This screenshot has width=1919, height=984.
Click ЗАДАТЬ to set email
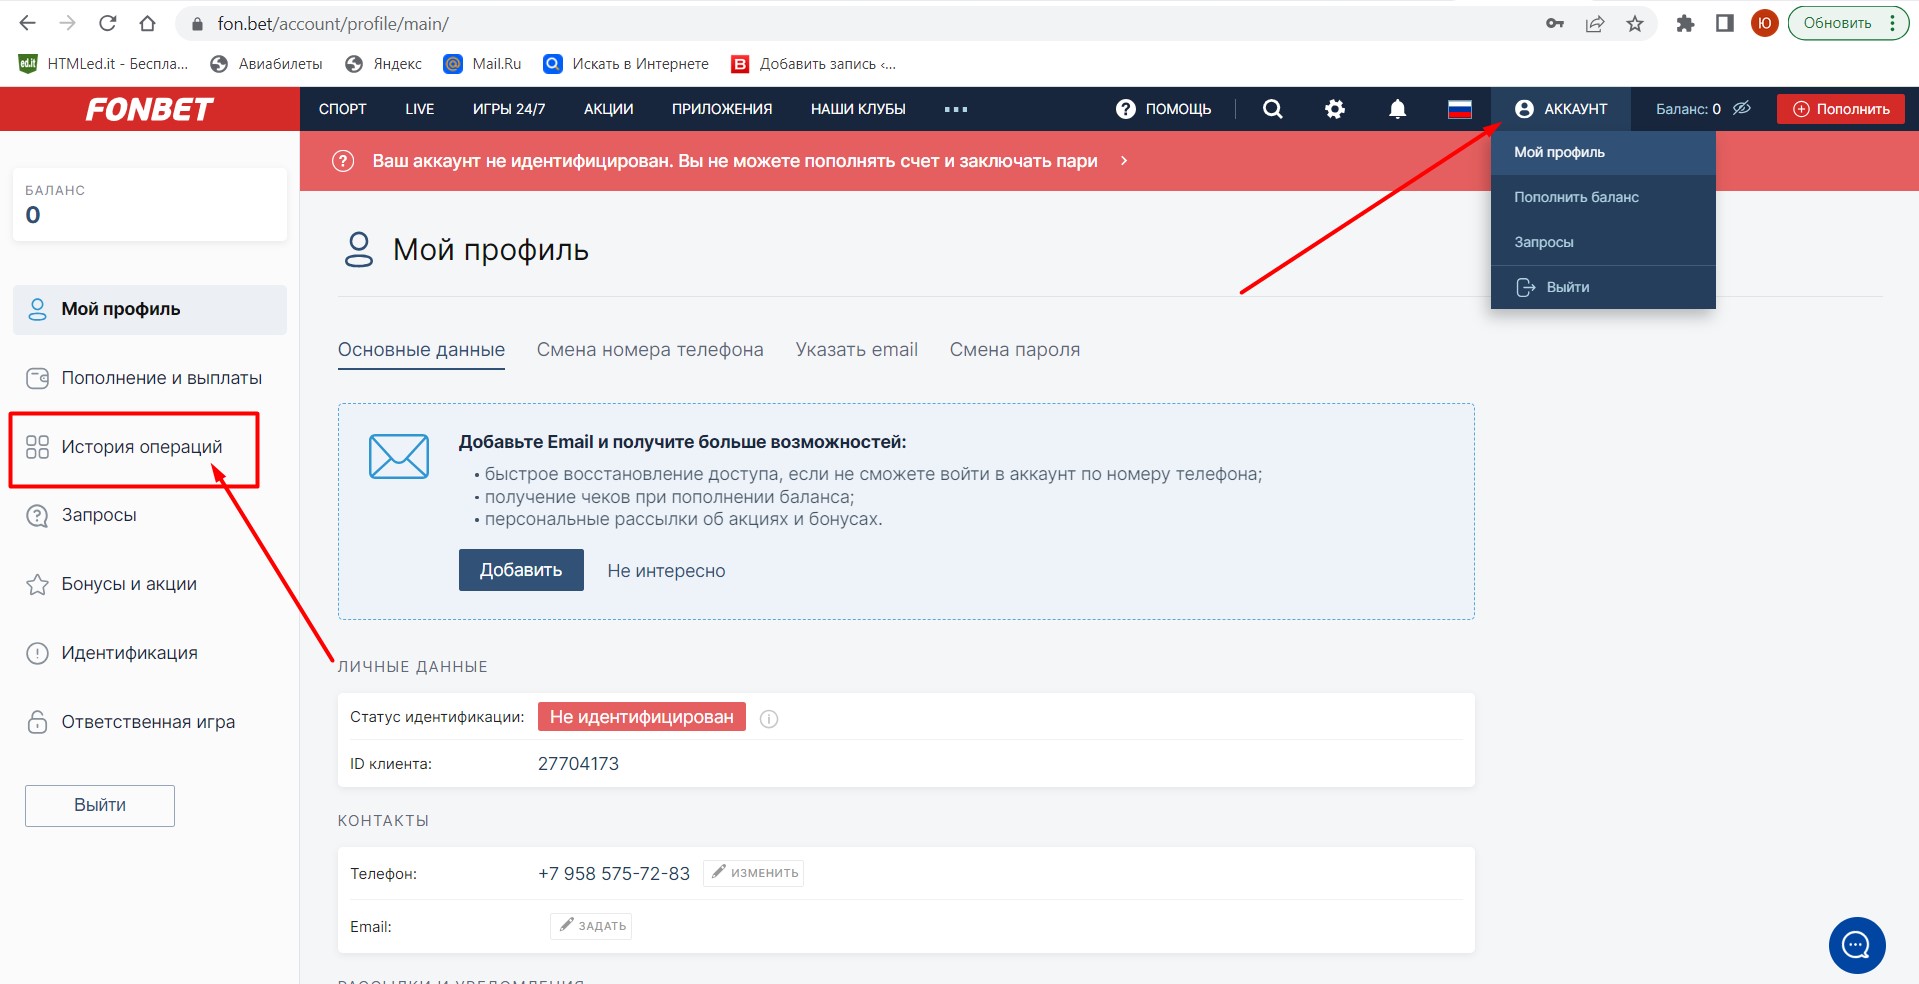(591, 926)
